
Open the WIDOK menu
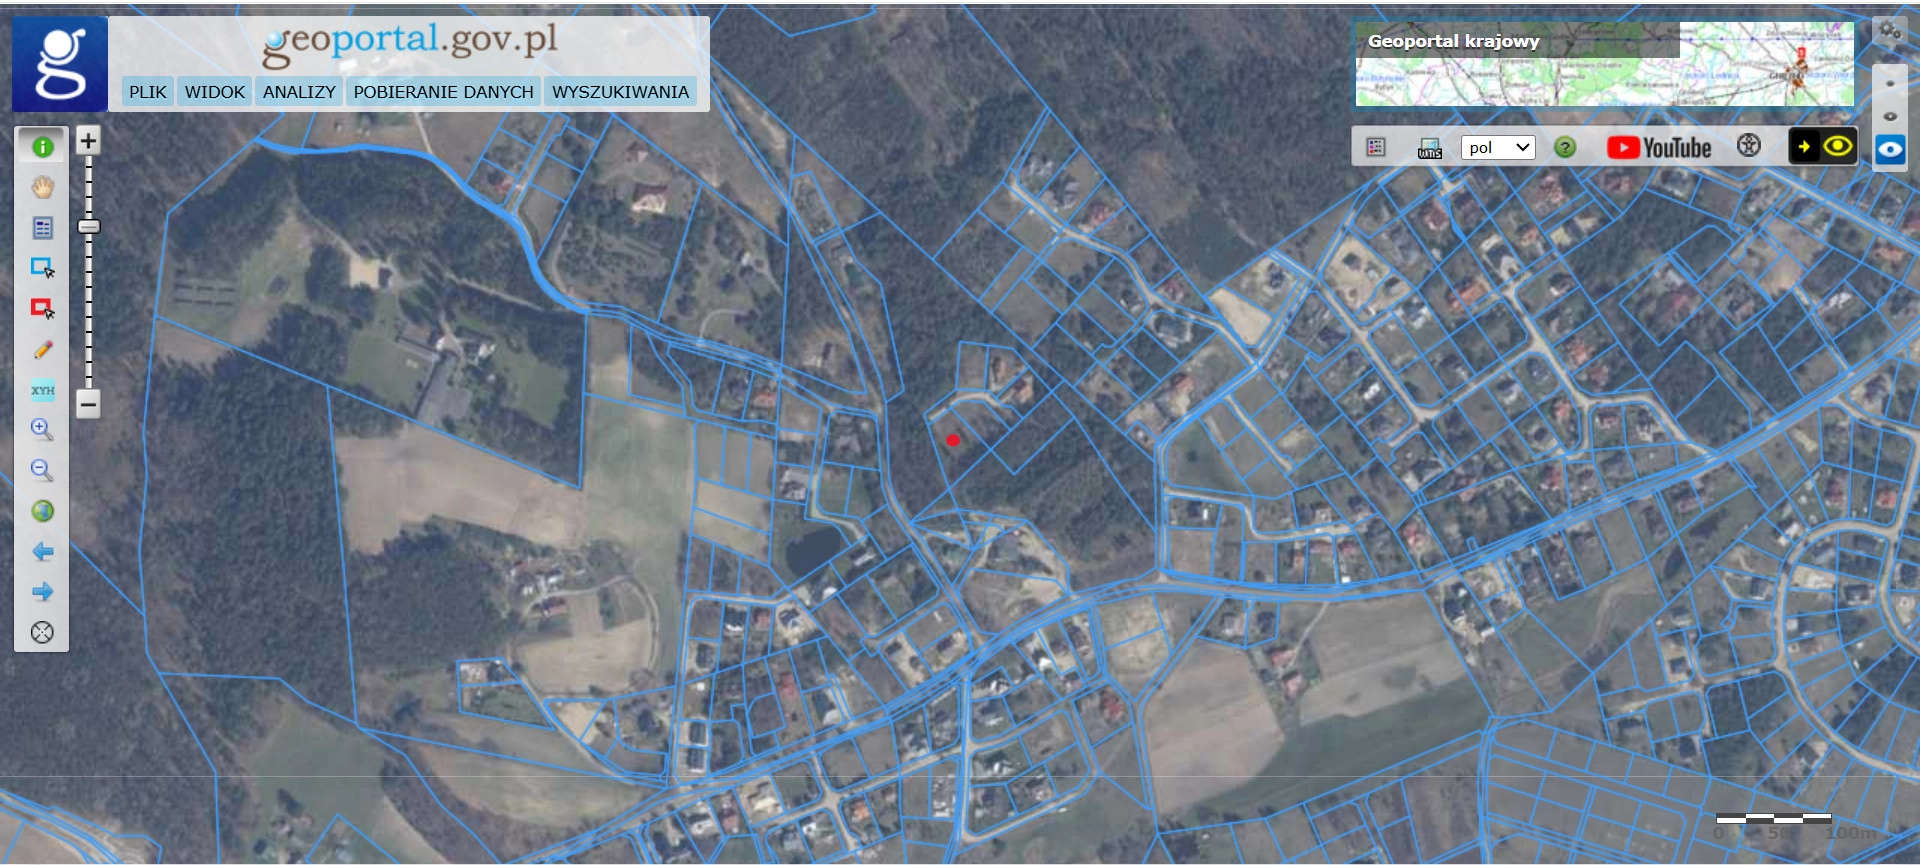pyautogui.click(x=214, y=92)
